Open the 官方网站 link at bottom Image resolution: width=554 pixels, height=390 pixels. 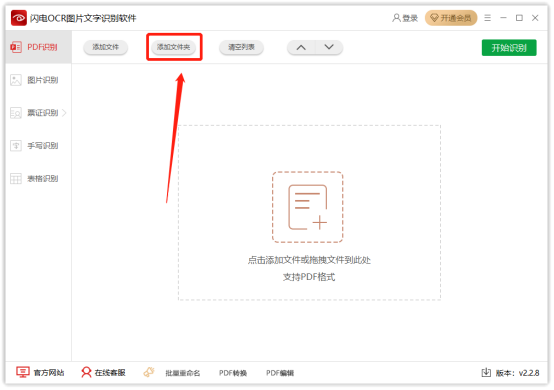[49, 373]
